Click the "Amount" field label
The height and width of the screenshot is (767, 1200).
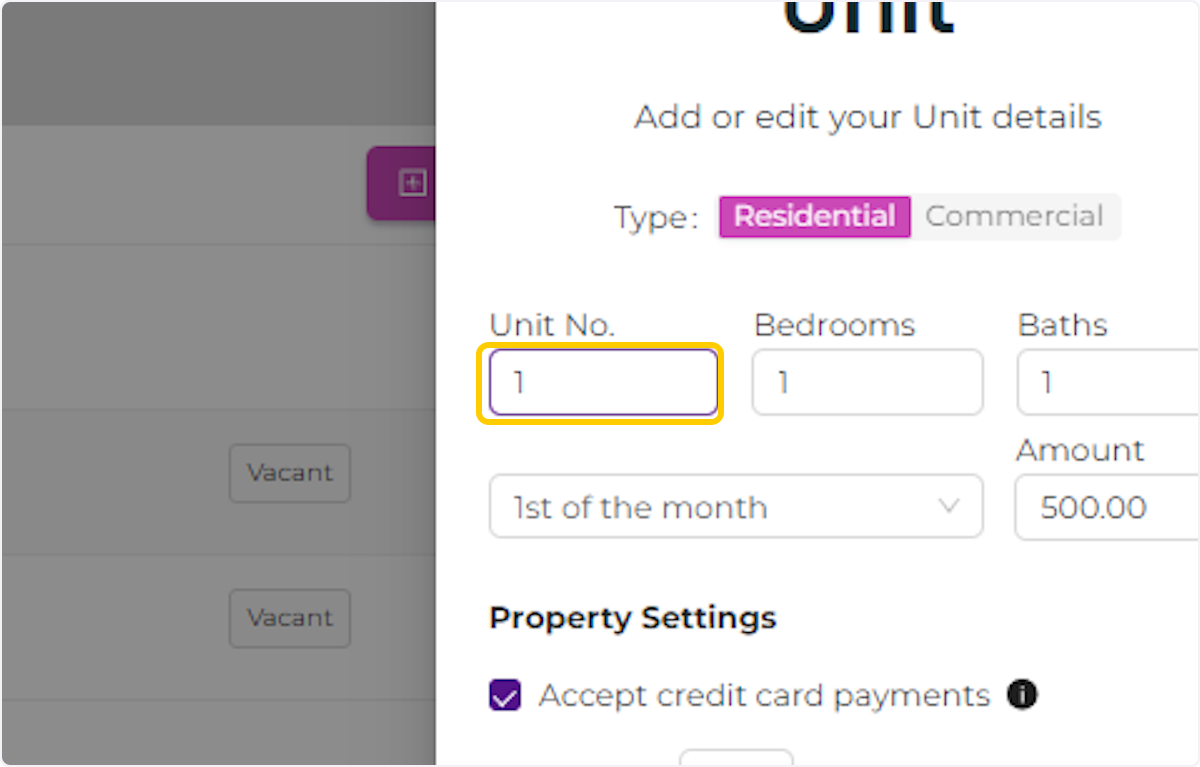coord(1080,450)
